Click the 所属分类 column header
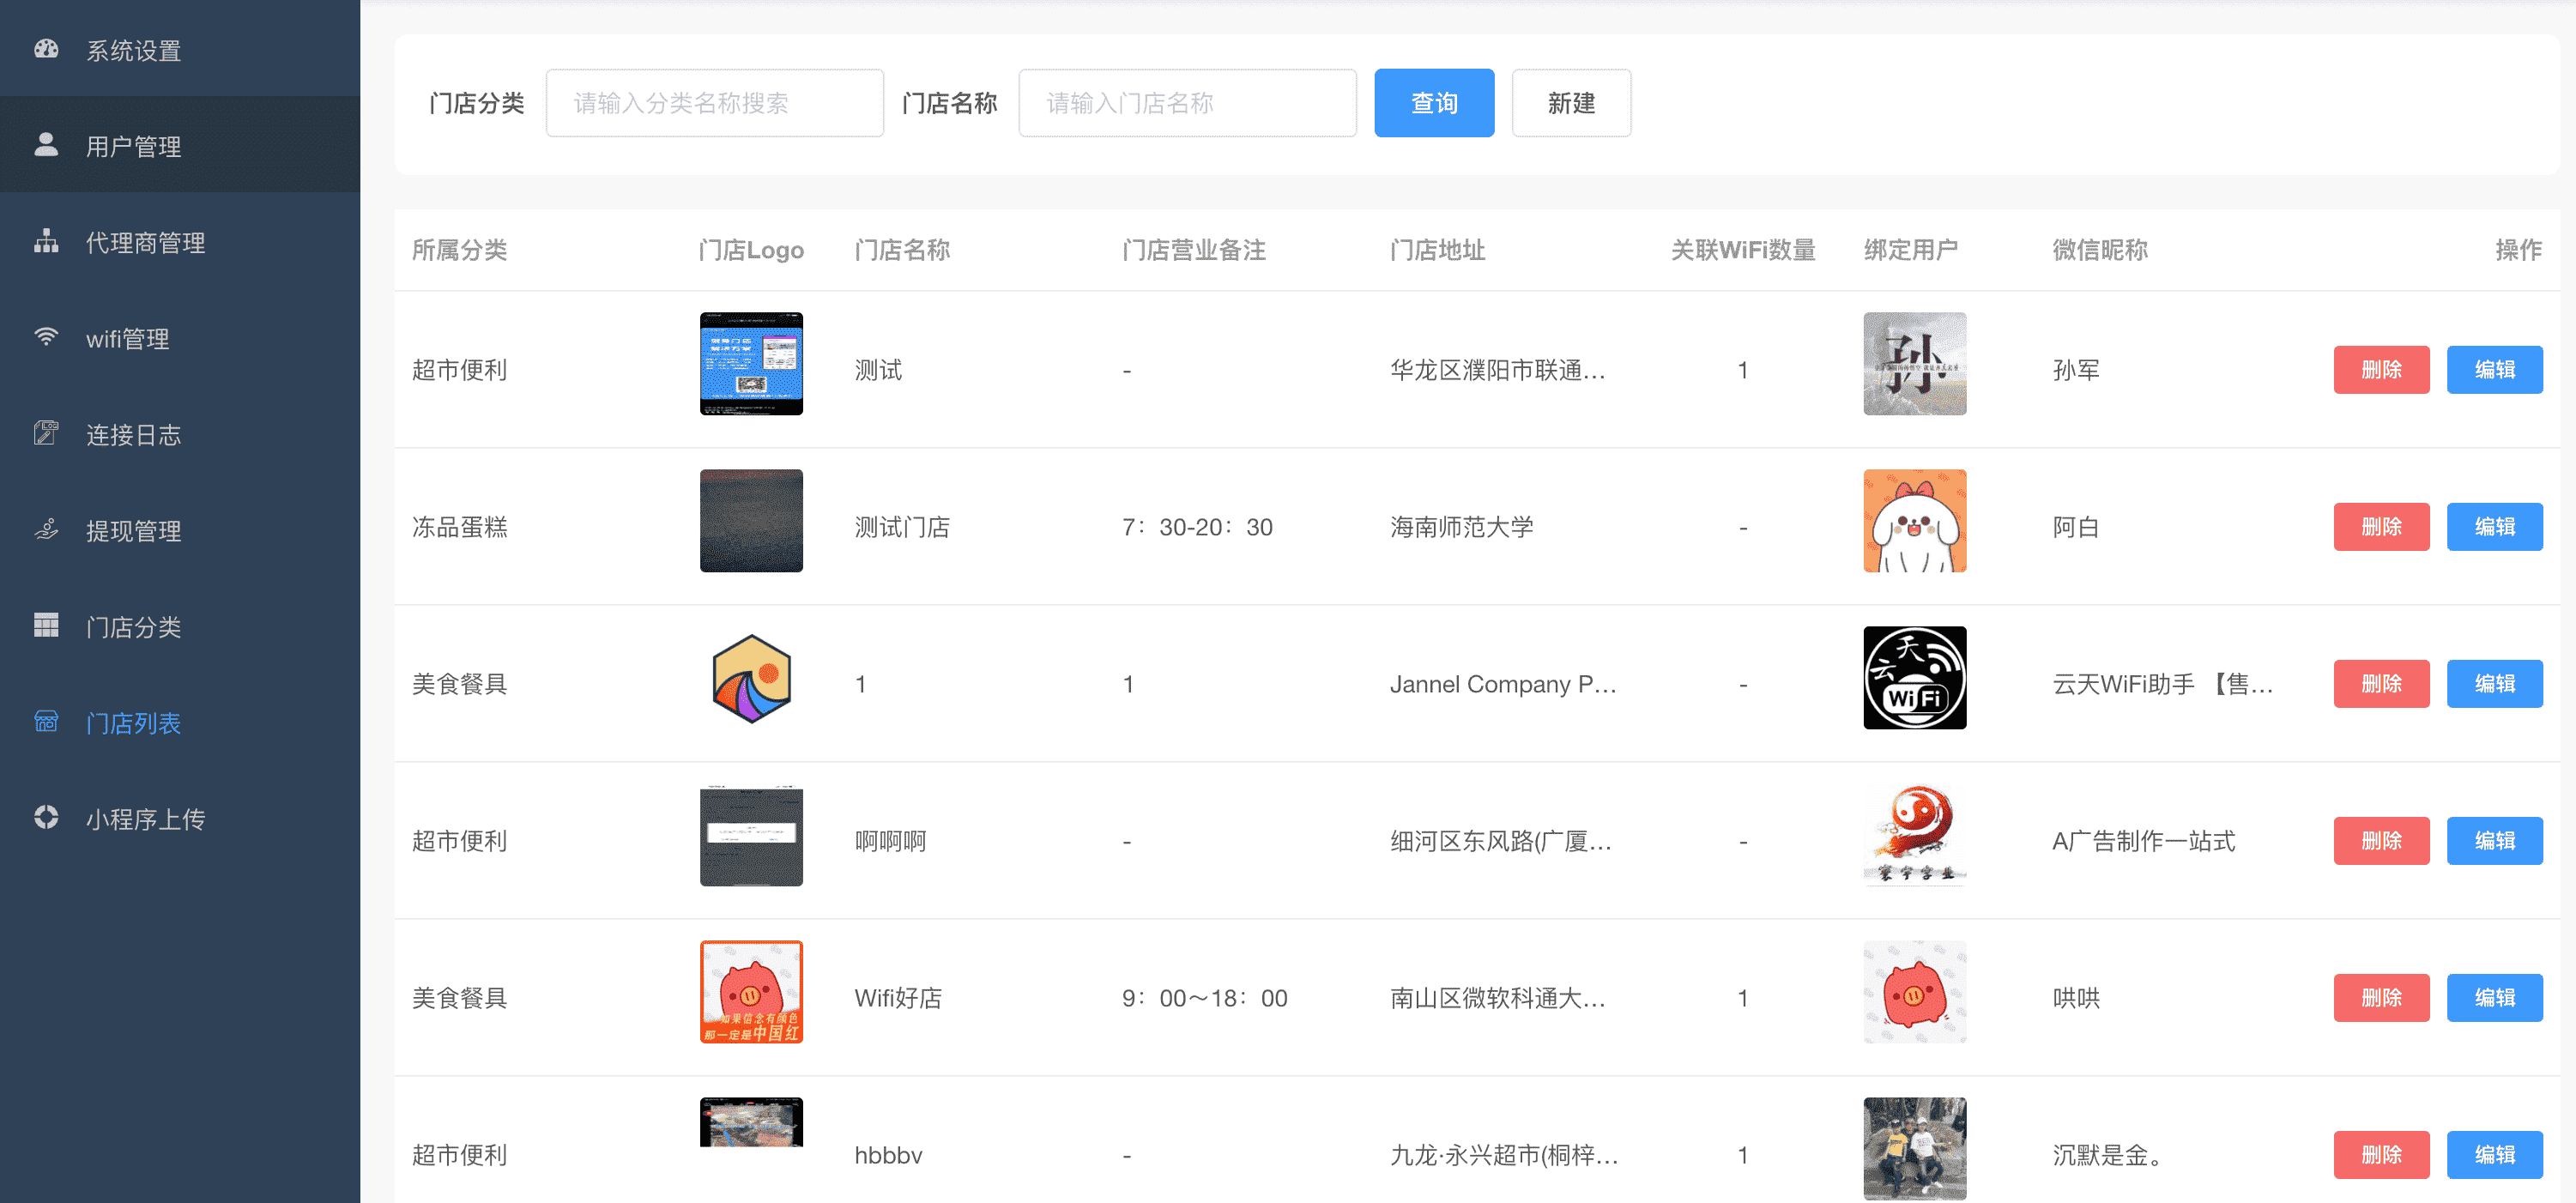The image size is (2576, 1203). click(x=460, y=250)
